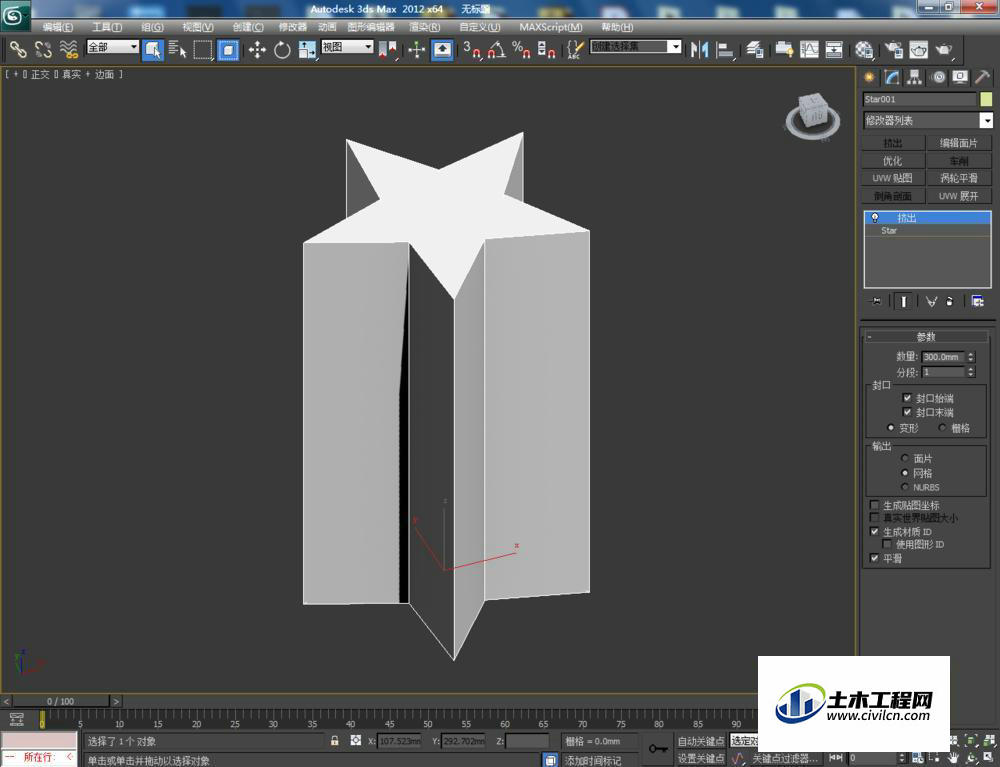The image size is (1000, 767).
Task: Click the Bind to Space Warp icon
Action: 68,49
